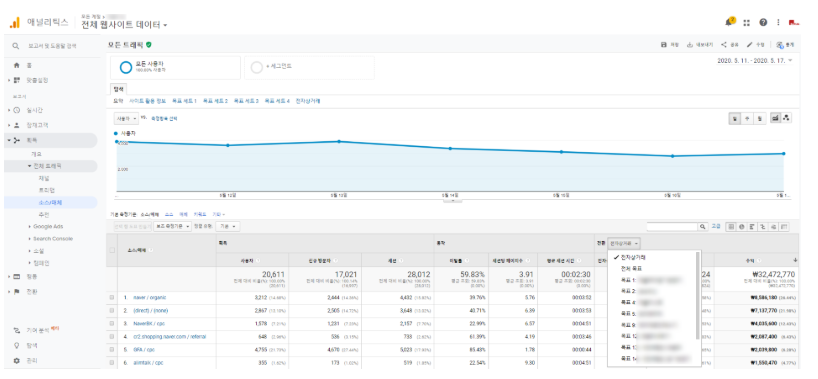Viewport: 818px width, 379px height.
Task: Click the 실시간 realtime clock icon
Action: click(x=17, y=110)
